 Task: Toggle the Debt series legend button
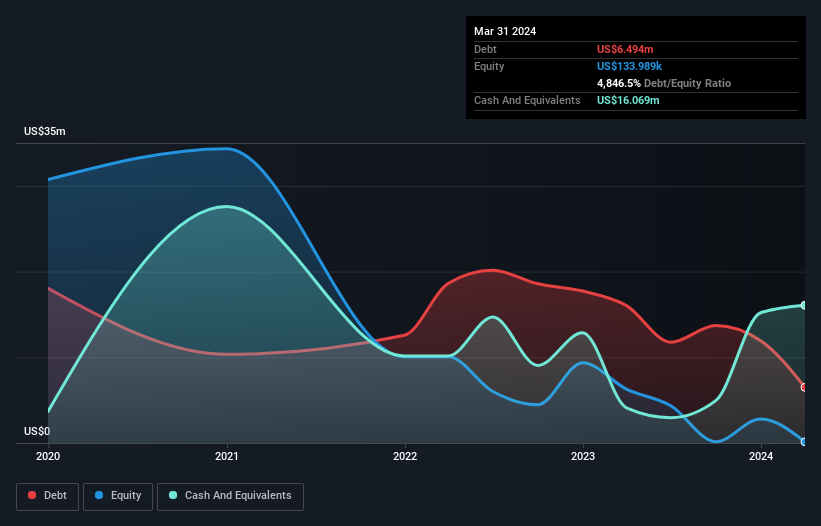click(47, 496)
